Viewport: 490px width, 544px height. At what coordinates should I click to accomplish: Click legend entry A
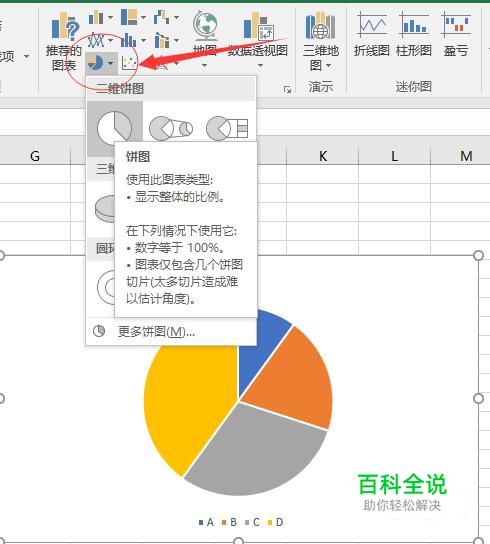[206, 522]
